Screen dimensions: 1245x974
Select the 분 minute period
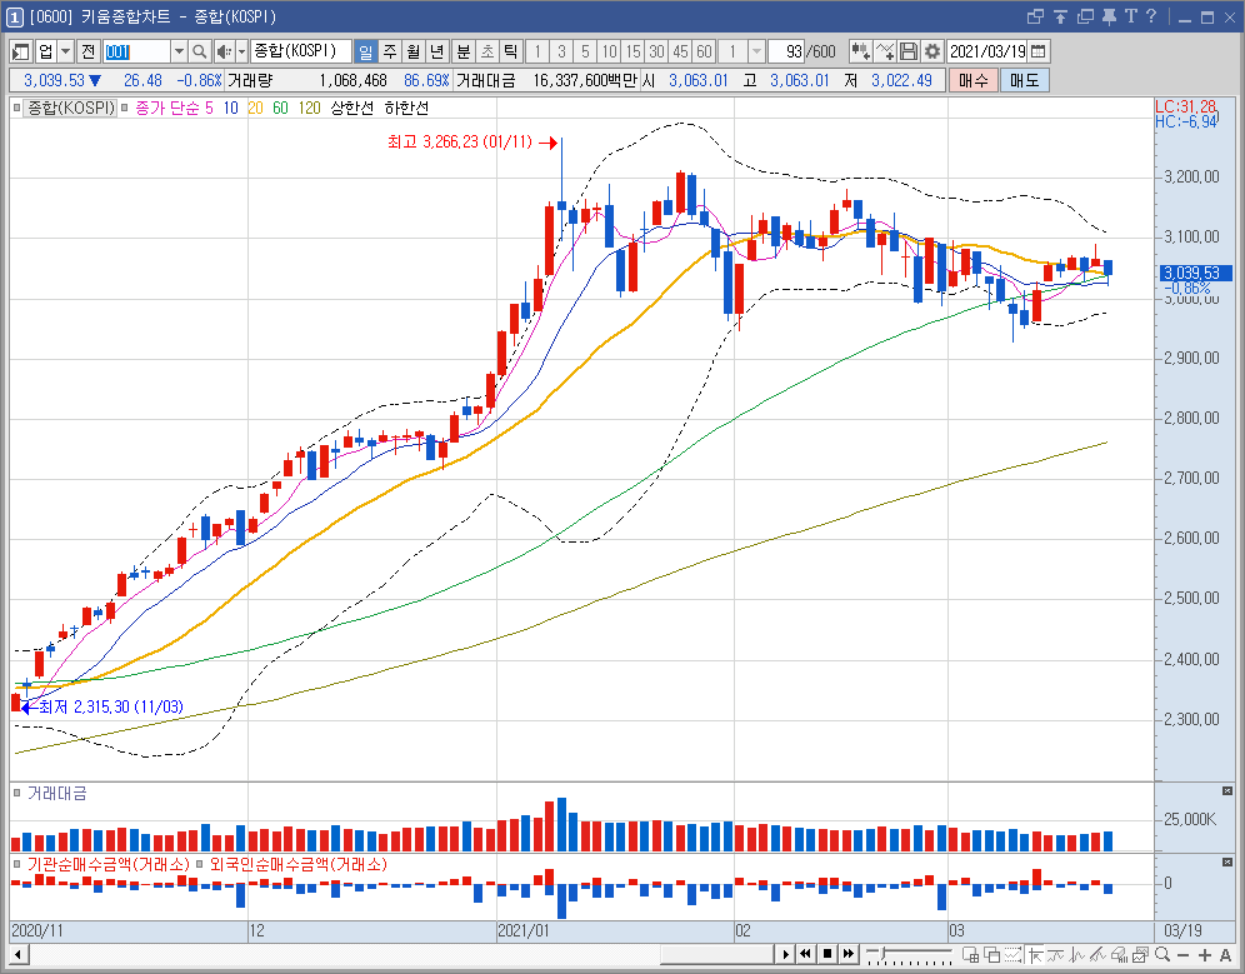click(463, 51)
